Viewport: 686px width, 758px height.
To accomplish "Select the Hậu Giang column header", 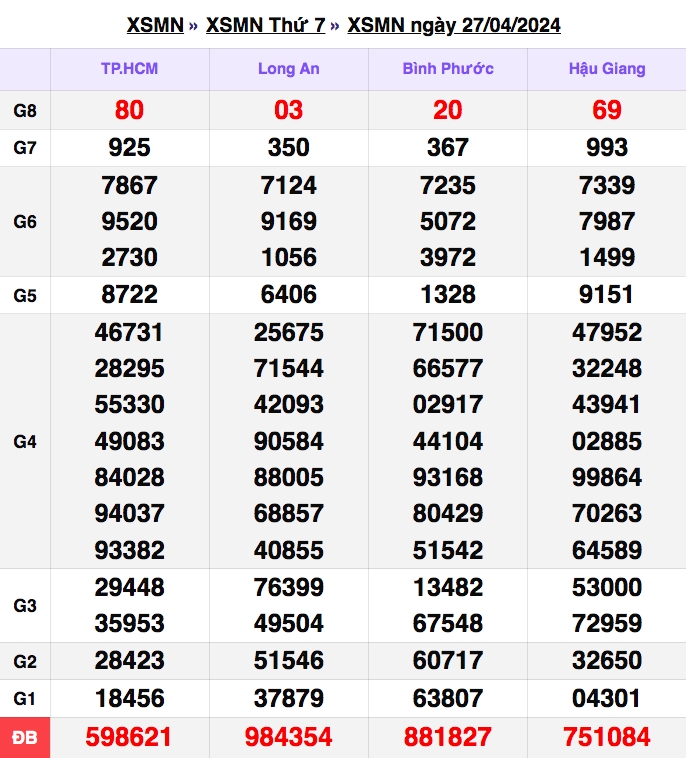I will pos(607,69).
